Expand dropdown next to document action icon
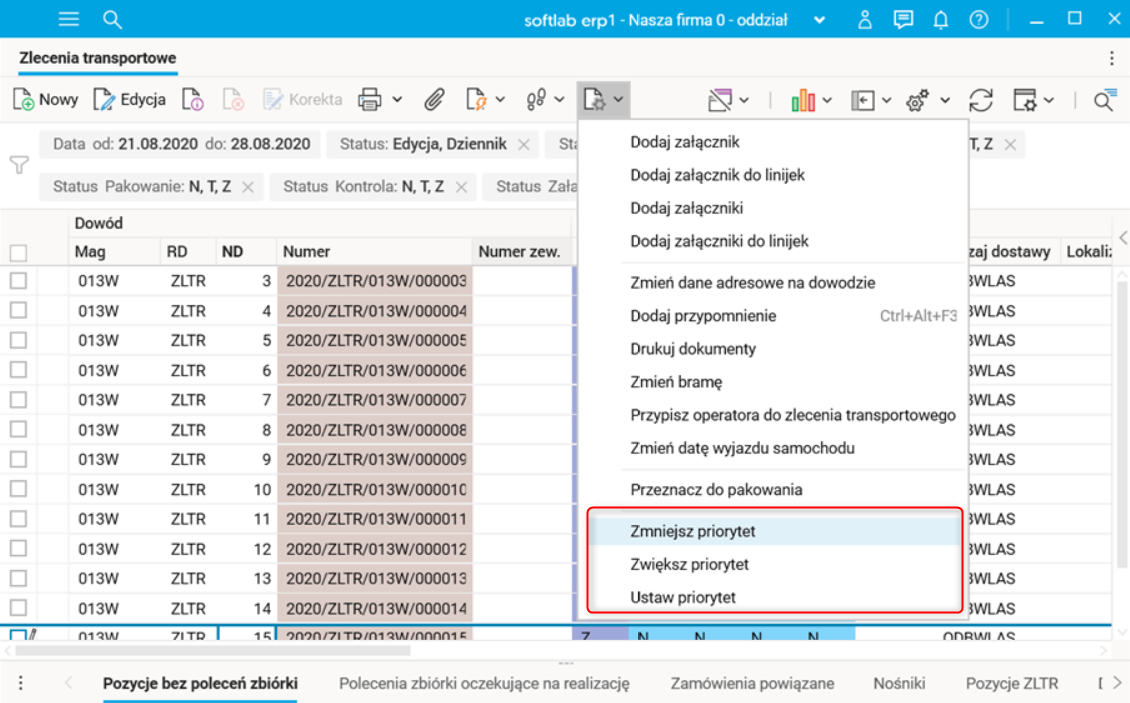Viewport: 1130px width, 703px height. point(500,100)
